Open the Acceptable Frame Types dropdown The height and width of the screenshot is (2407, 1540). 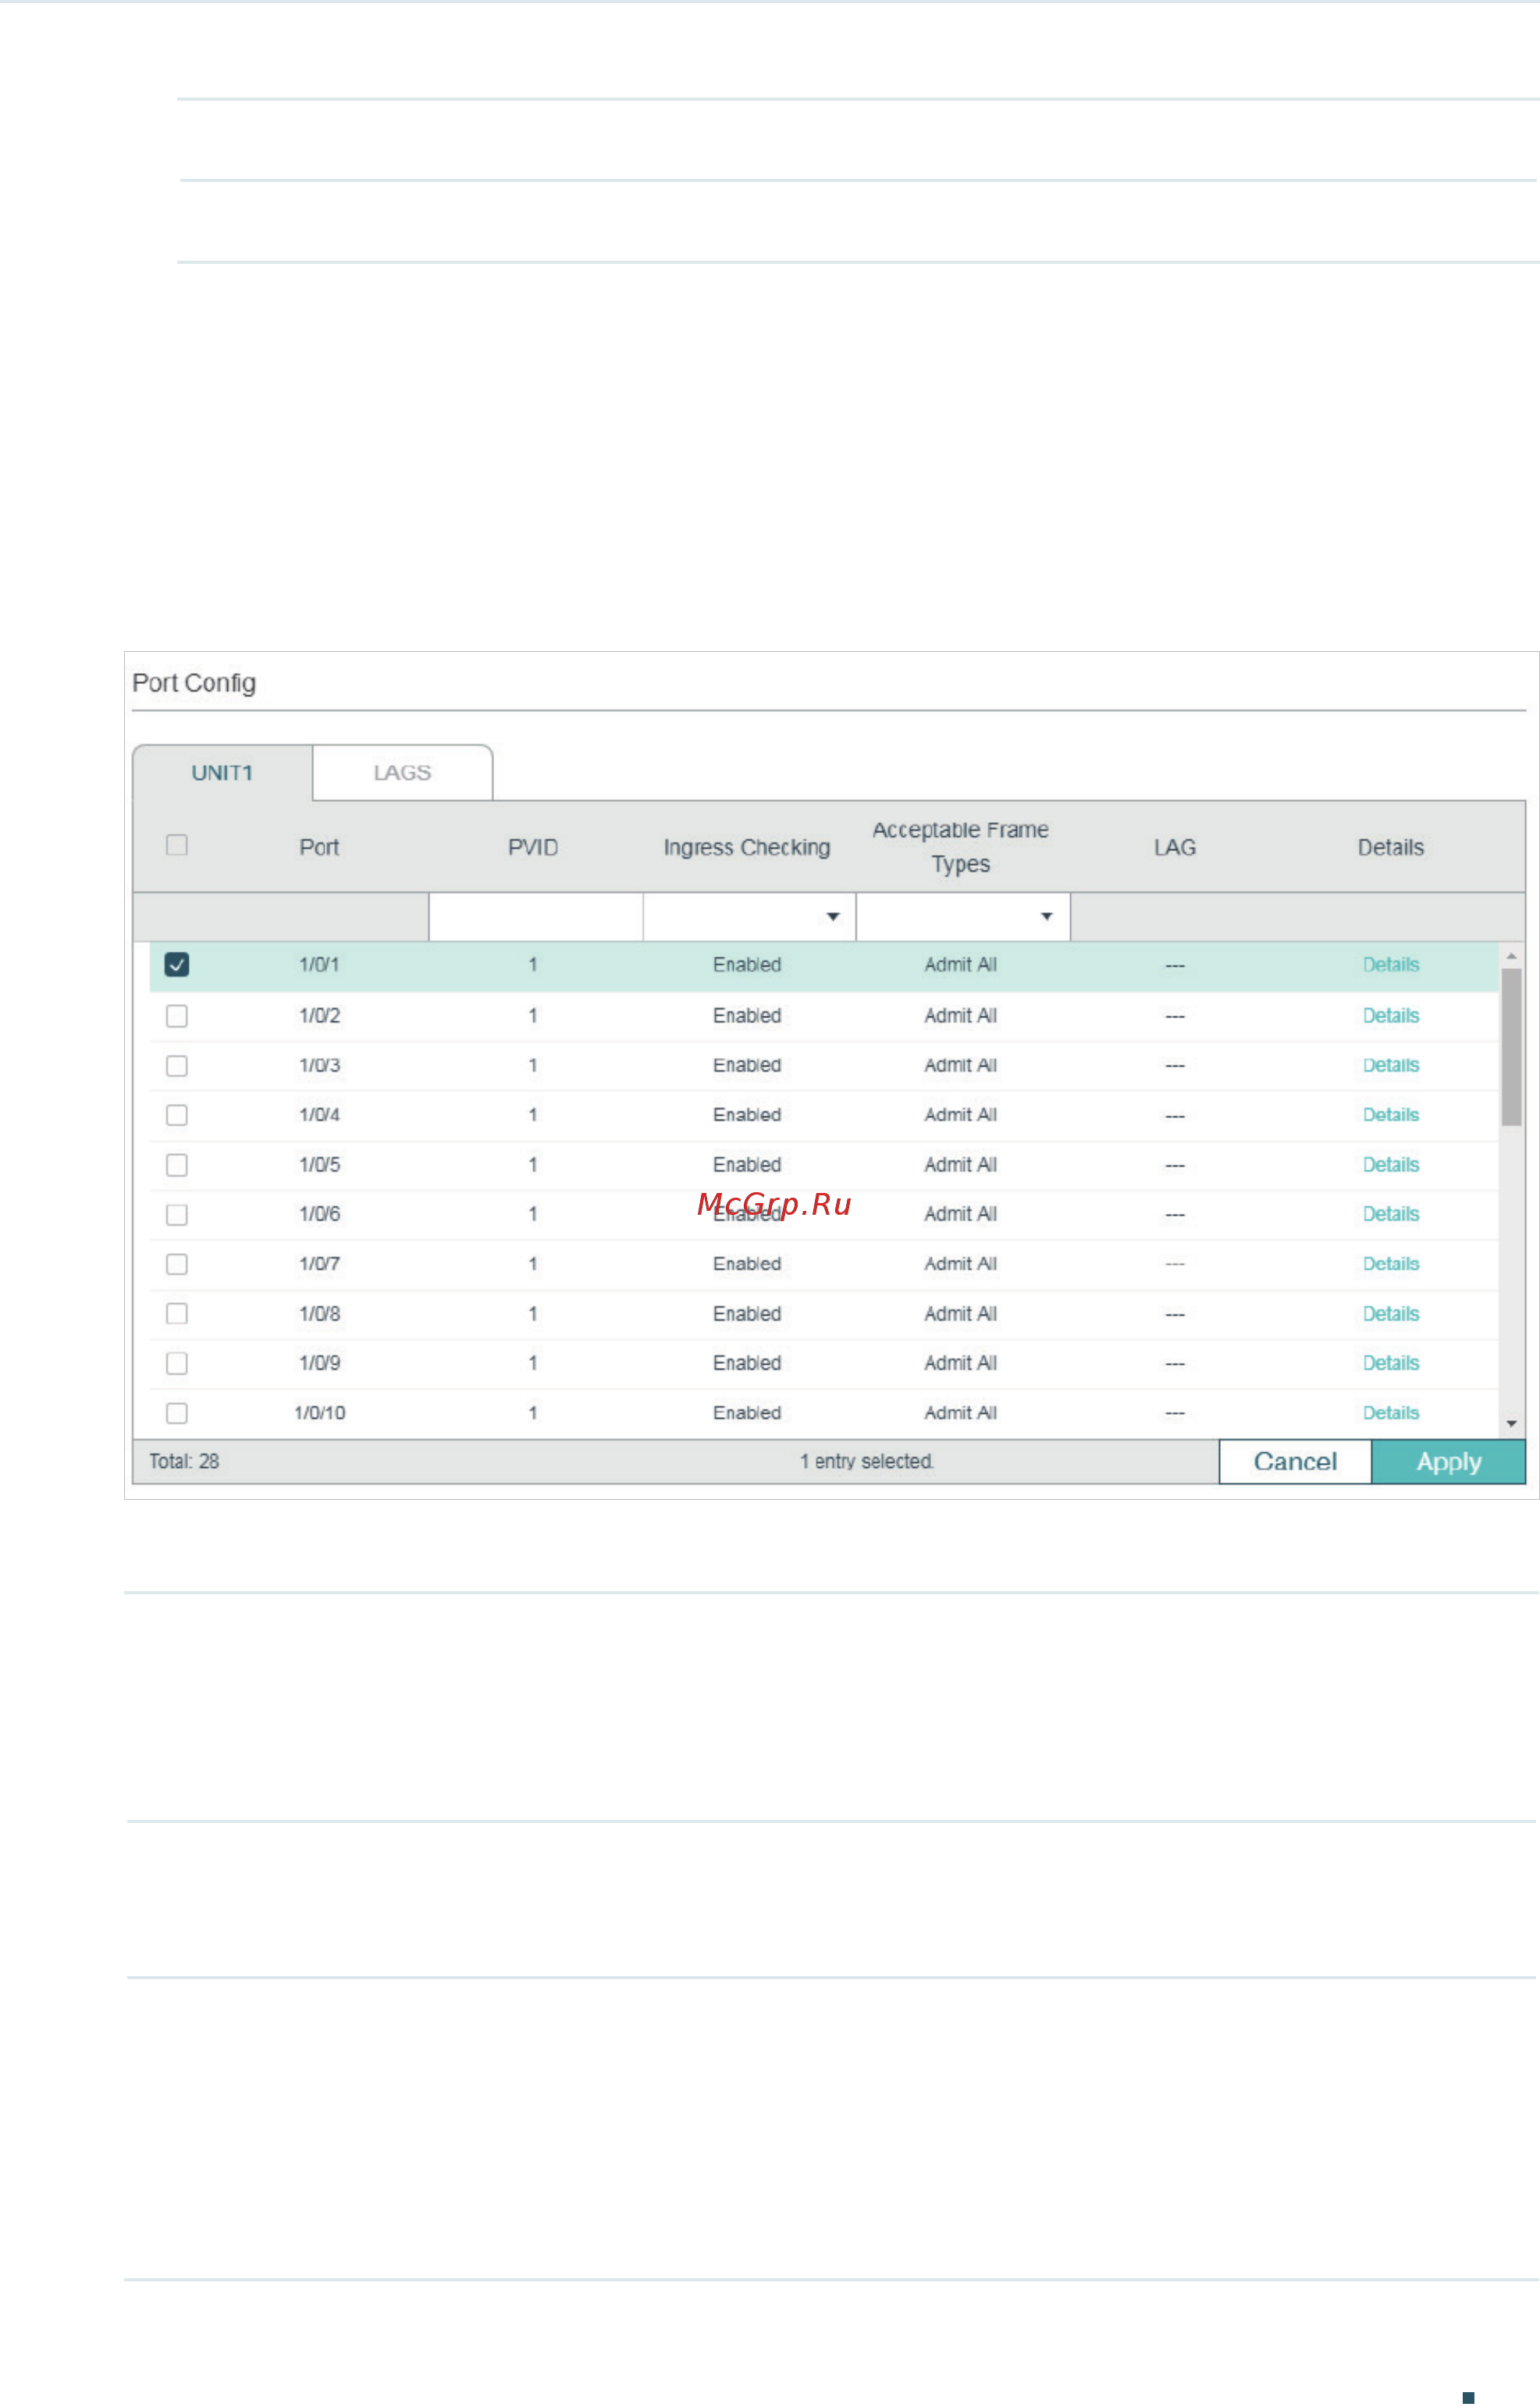coord(963,917)
